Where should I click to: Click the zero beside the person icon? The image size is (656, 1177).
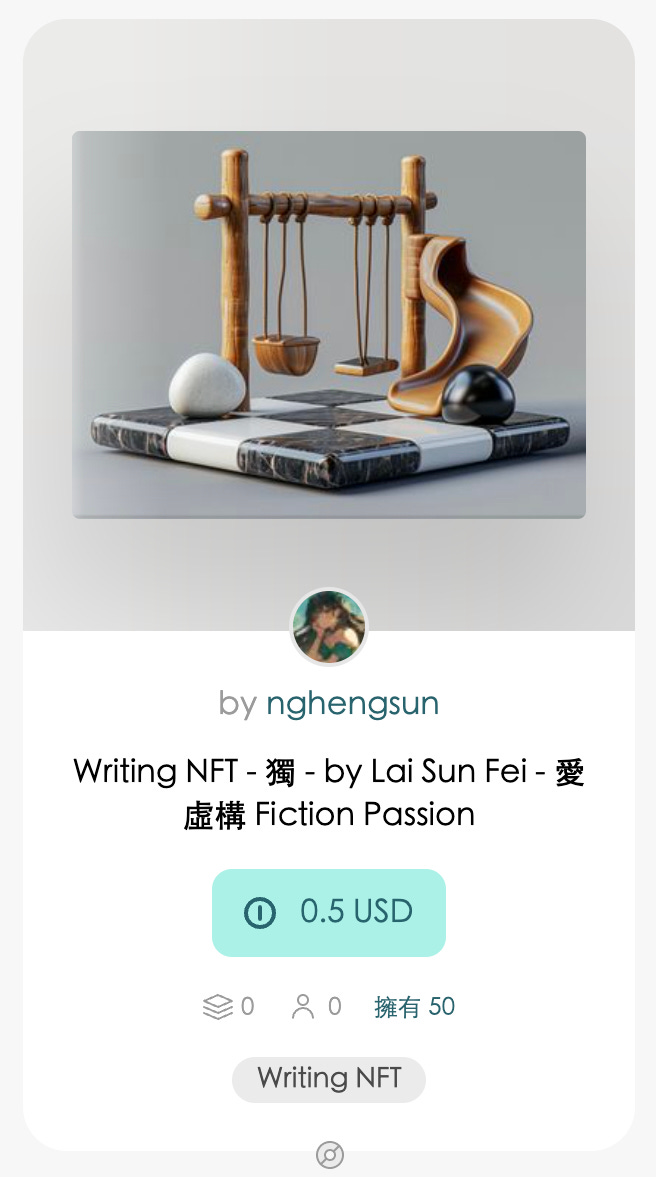pos(335,1007)
